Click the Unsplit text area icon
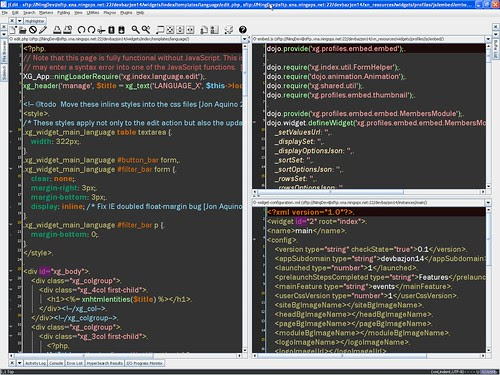500x375 pixels. [x=170, y=30]
